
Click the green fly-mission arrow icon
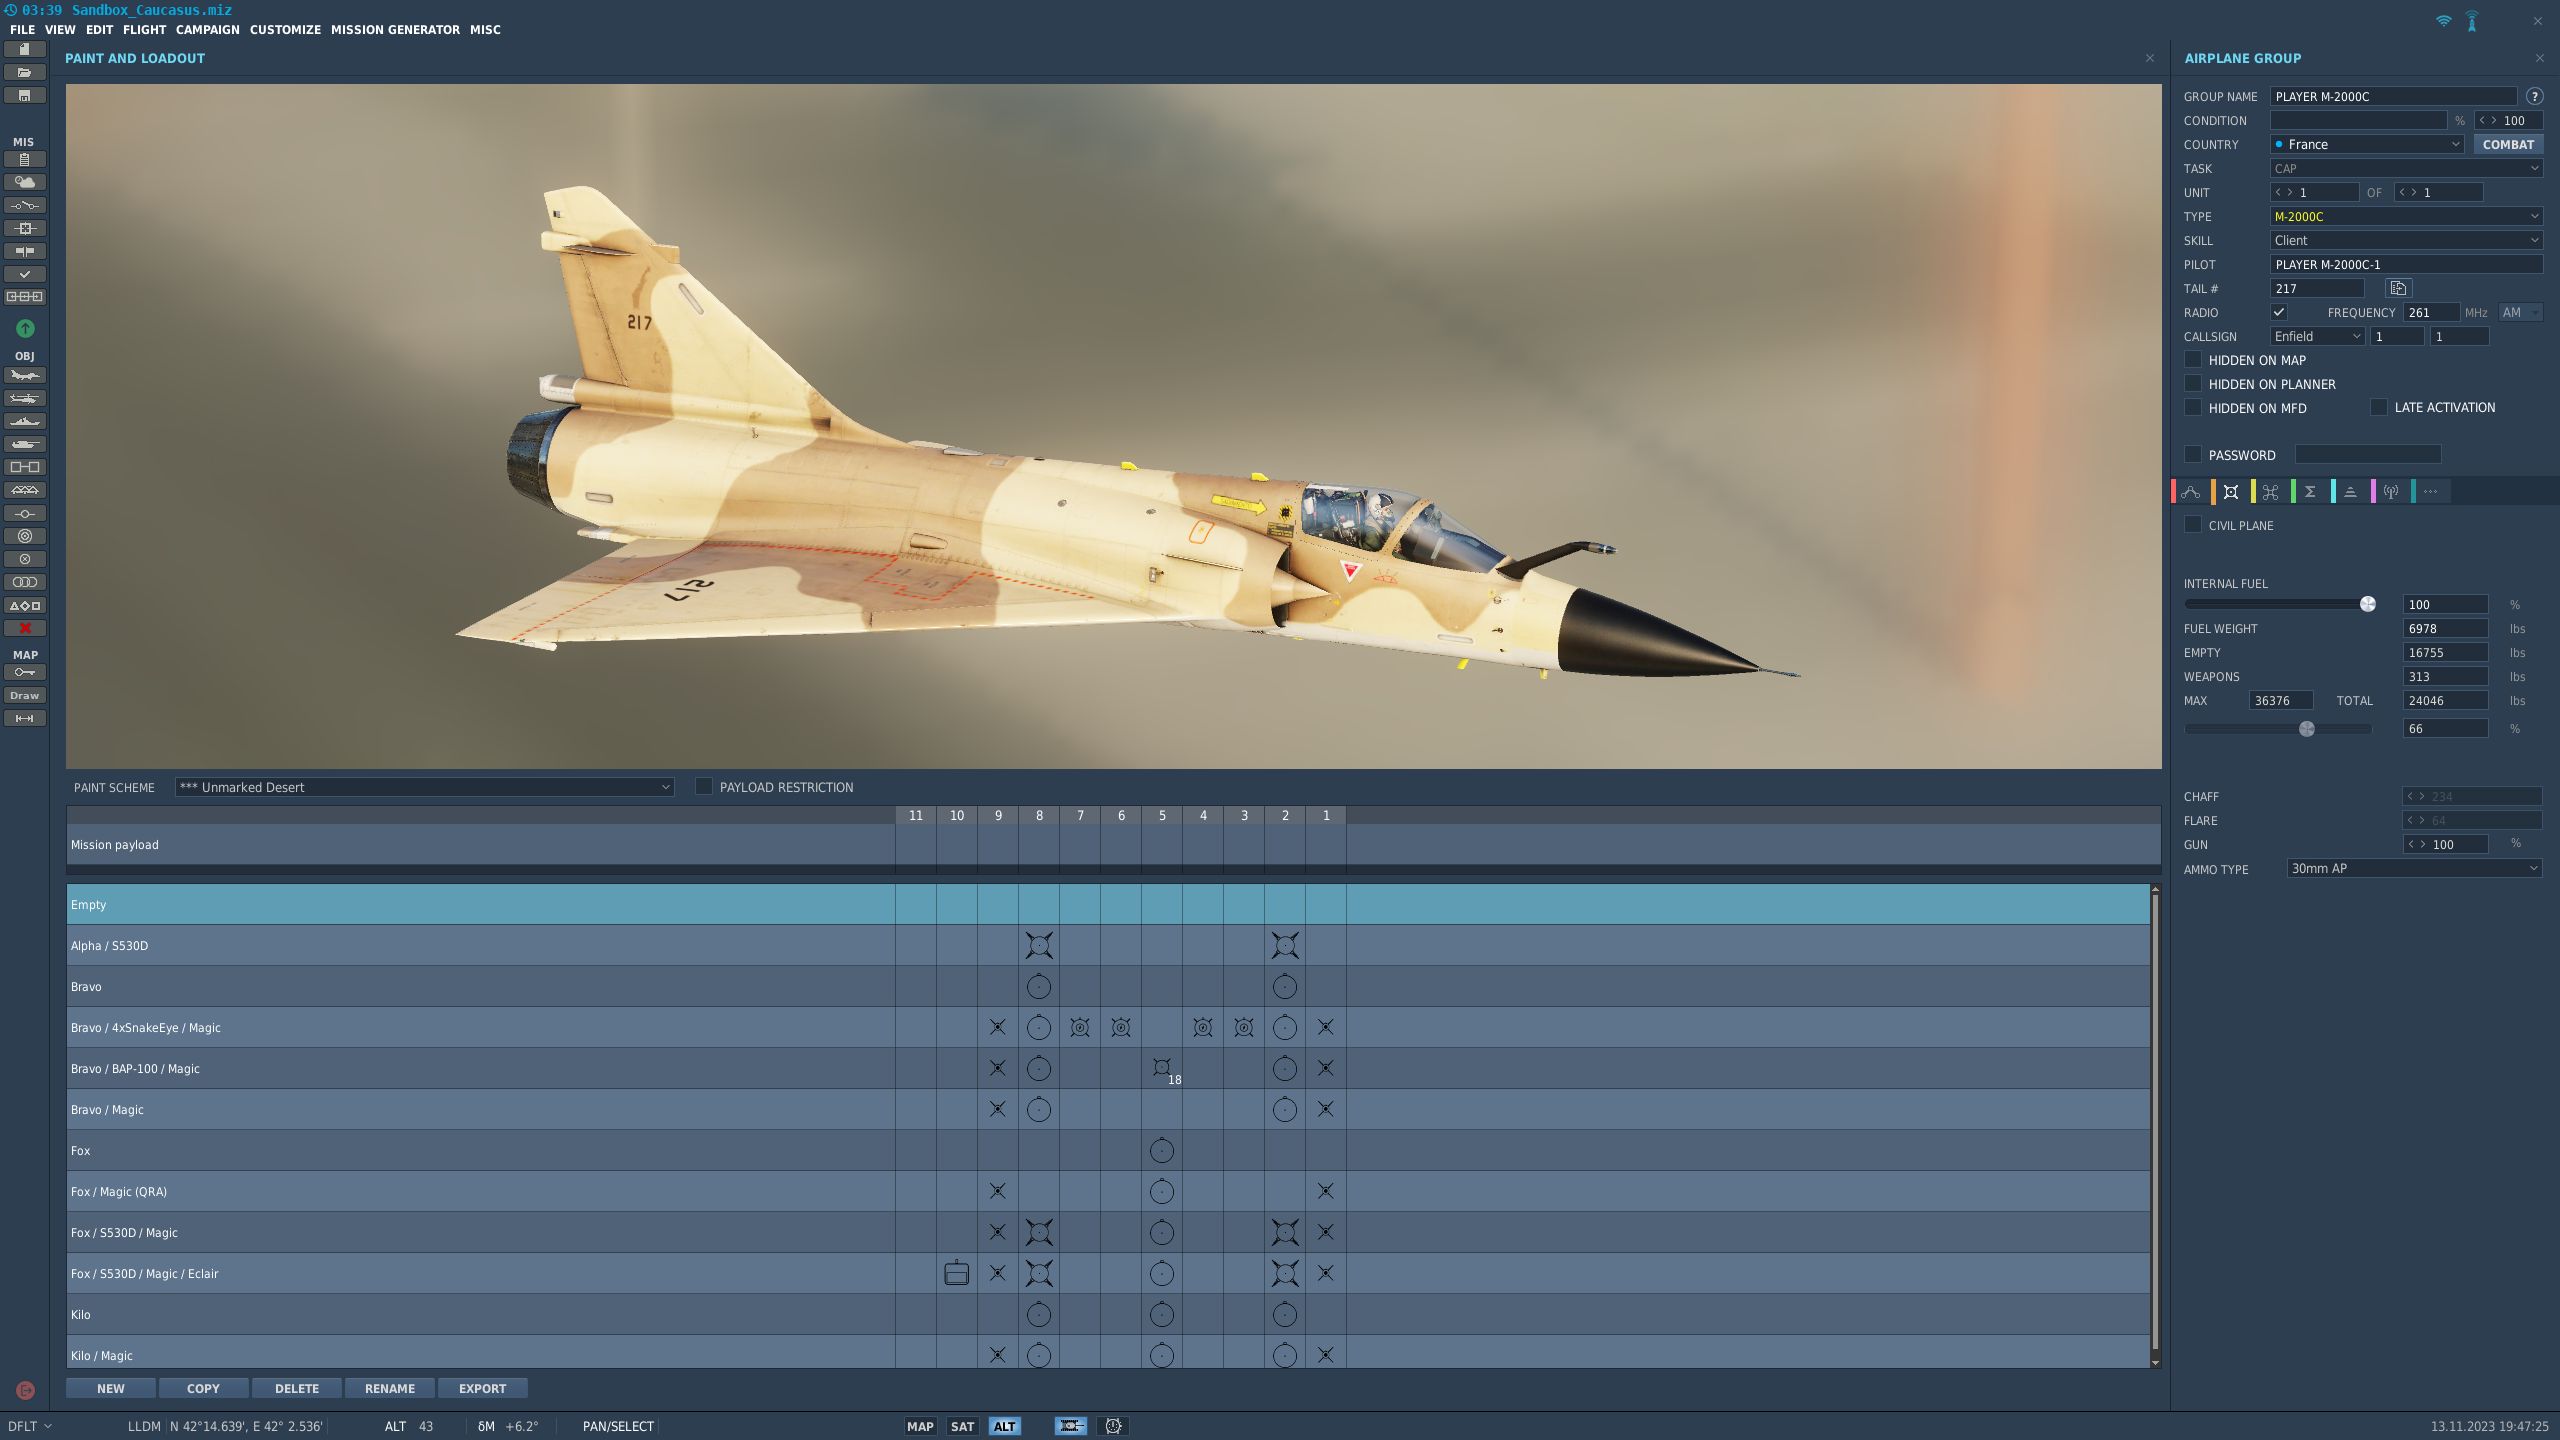click(25, 328)
